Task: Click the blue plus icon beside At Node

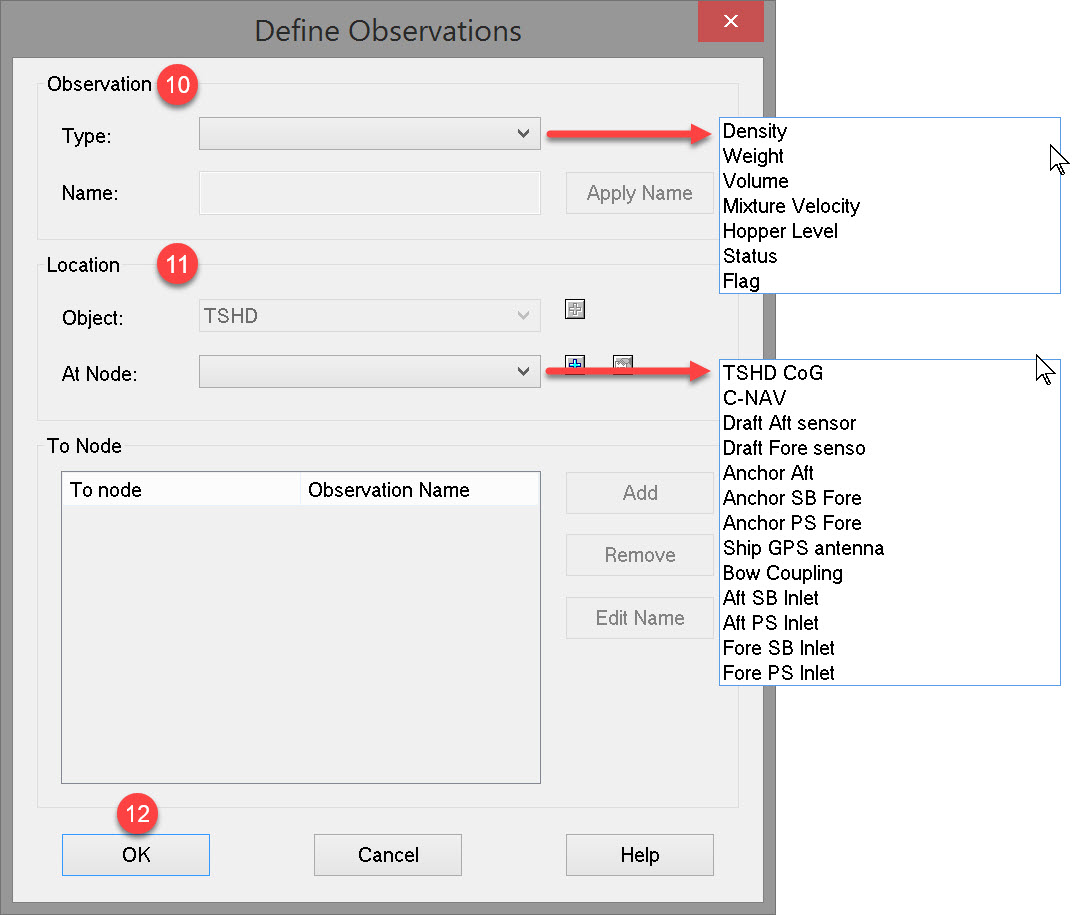Action: click(574, 364)
